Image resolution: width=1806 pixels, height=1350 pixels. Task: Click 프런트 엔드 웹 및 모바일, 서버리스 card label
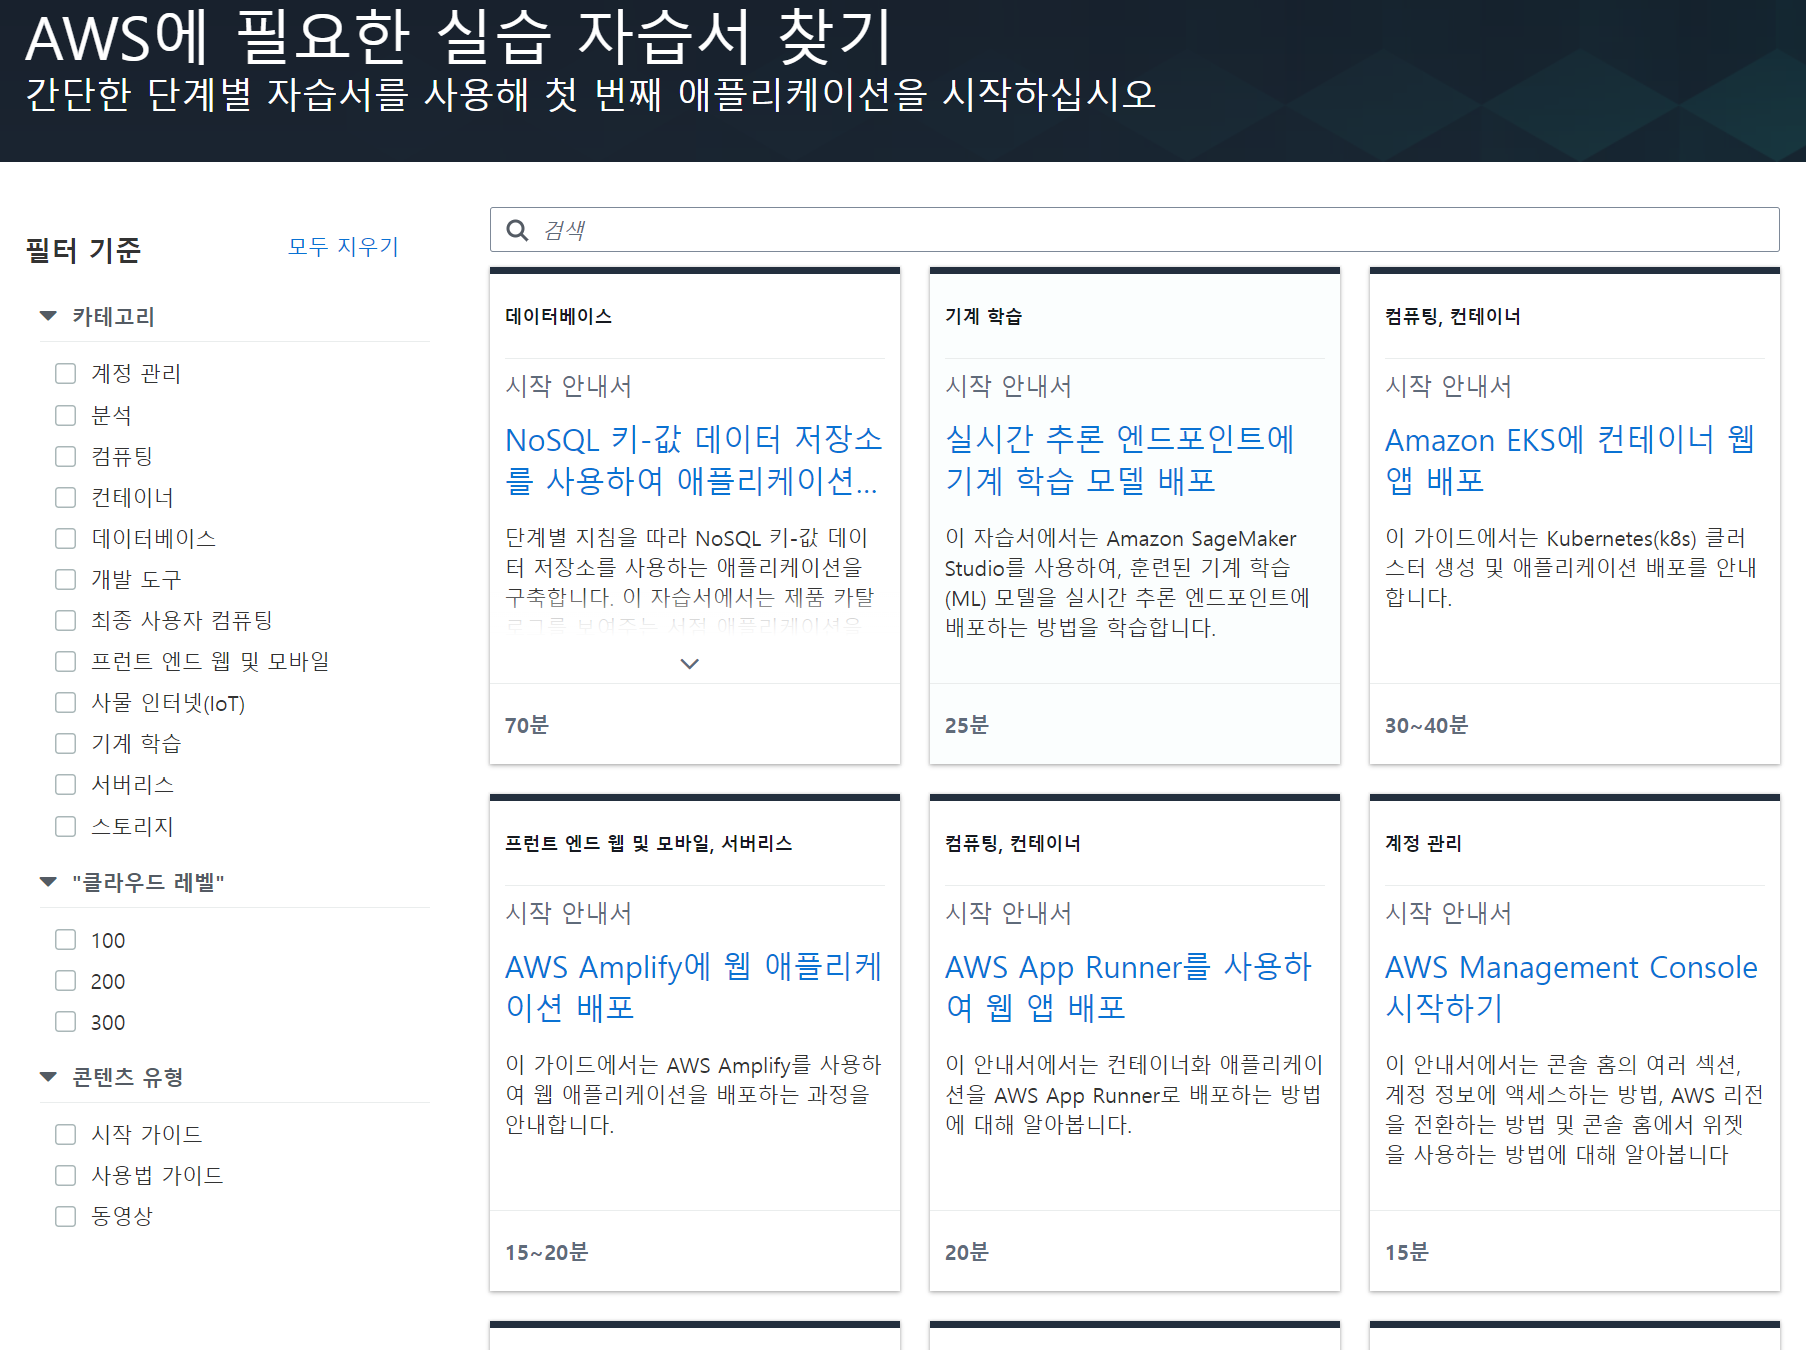click(x=649, y=843)
